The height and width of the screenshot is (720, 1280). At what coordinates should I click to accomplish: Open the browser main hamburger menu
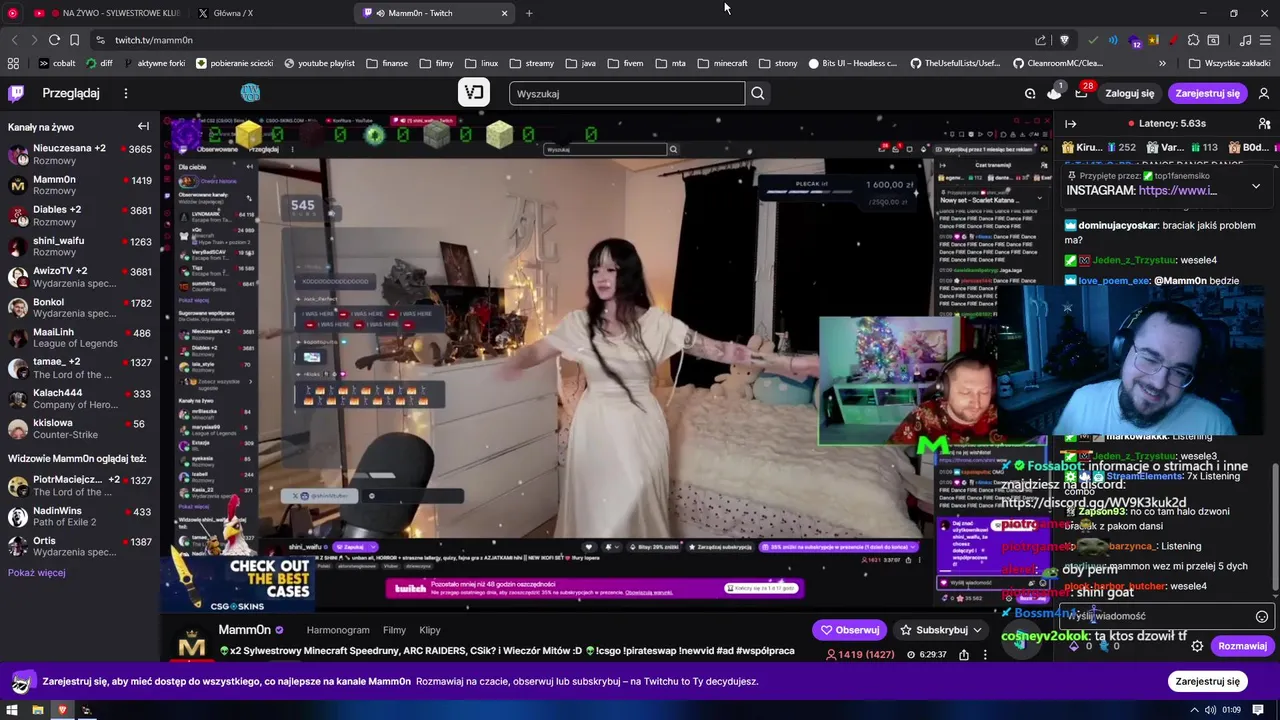[x=1265, y=40]
